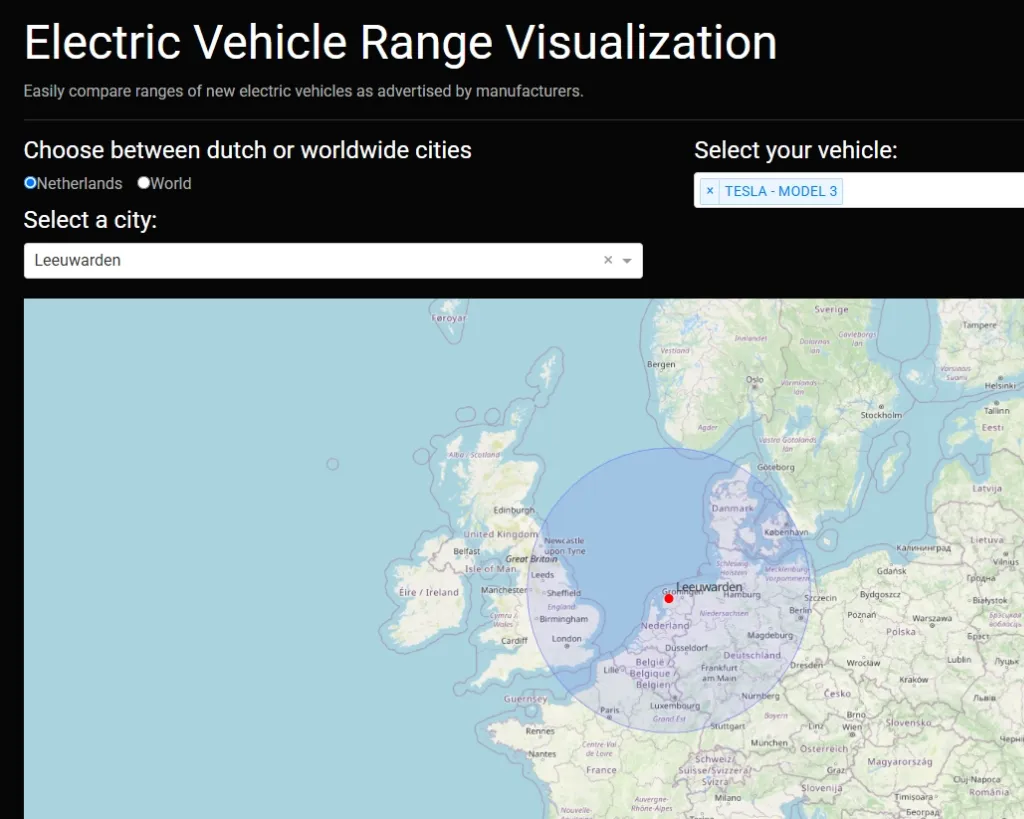Click the Leeuwarden text in the city selector
The width and height of the screenshot is (1024, 819).
(x=78, y=260)
